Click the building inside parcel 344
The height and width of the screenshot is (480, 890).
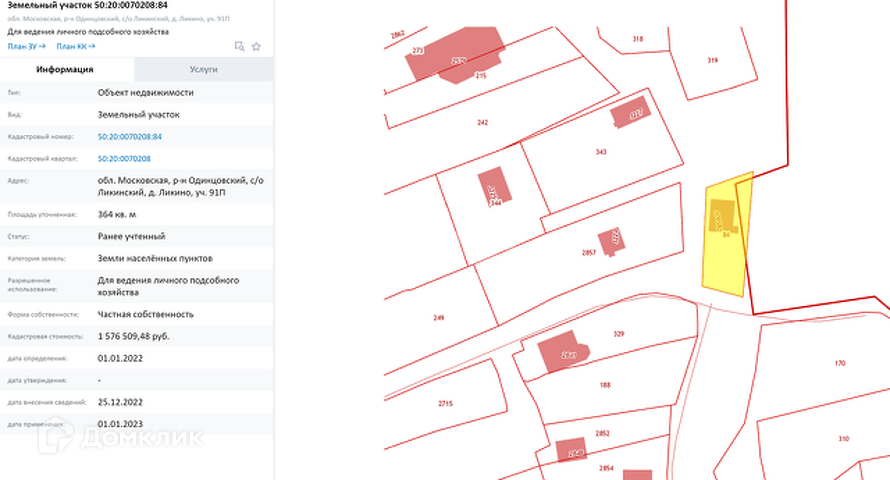point(494,186)
